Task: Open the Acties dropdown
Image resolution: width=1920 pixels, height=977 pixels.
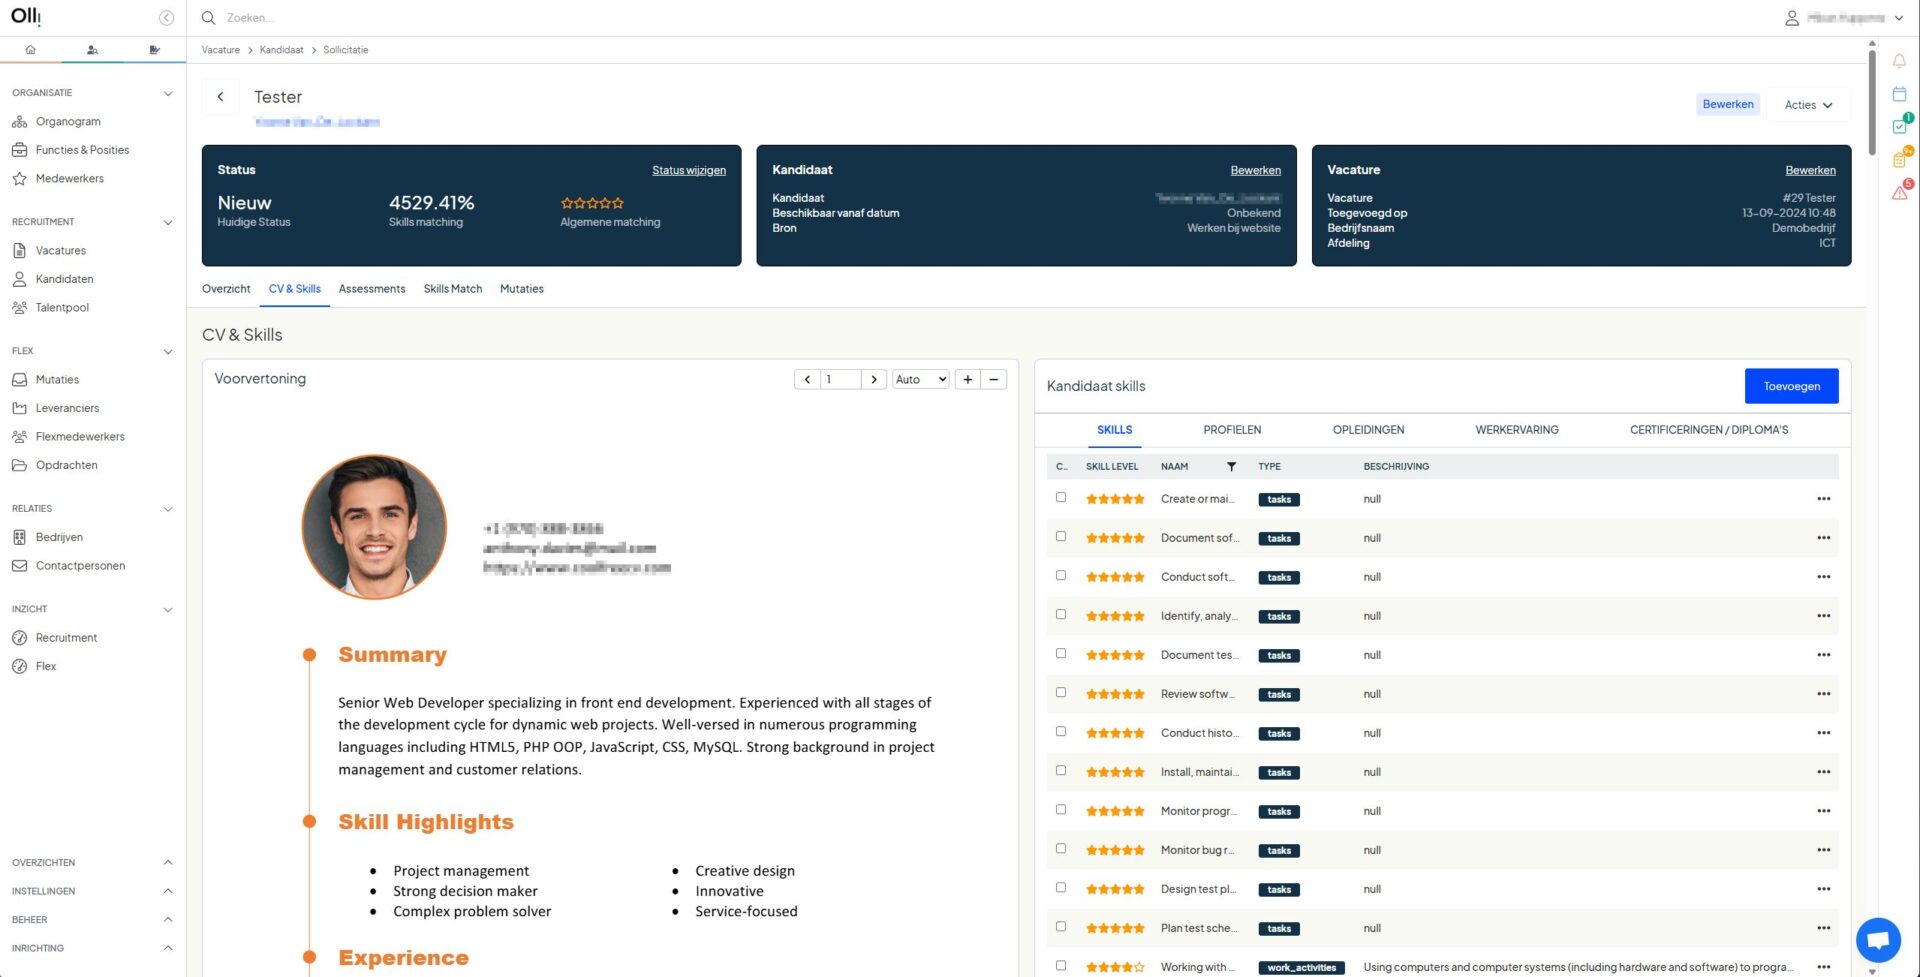Action: 1808,105
